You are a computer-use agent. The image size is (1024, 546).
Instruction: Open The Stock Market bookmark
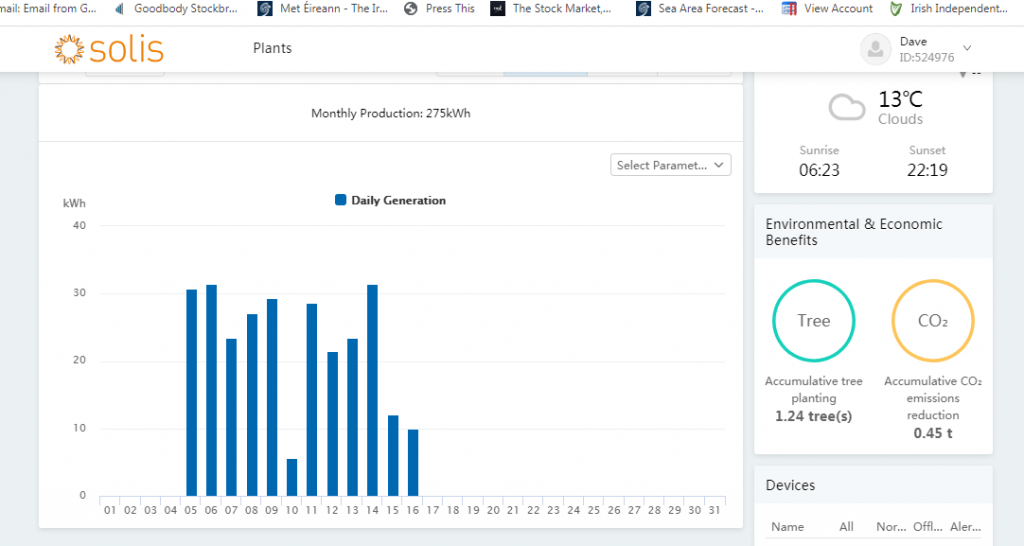tap(551, 9)
